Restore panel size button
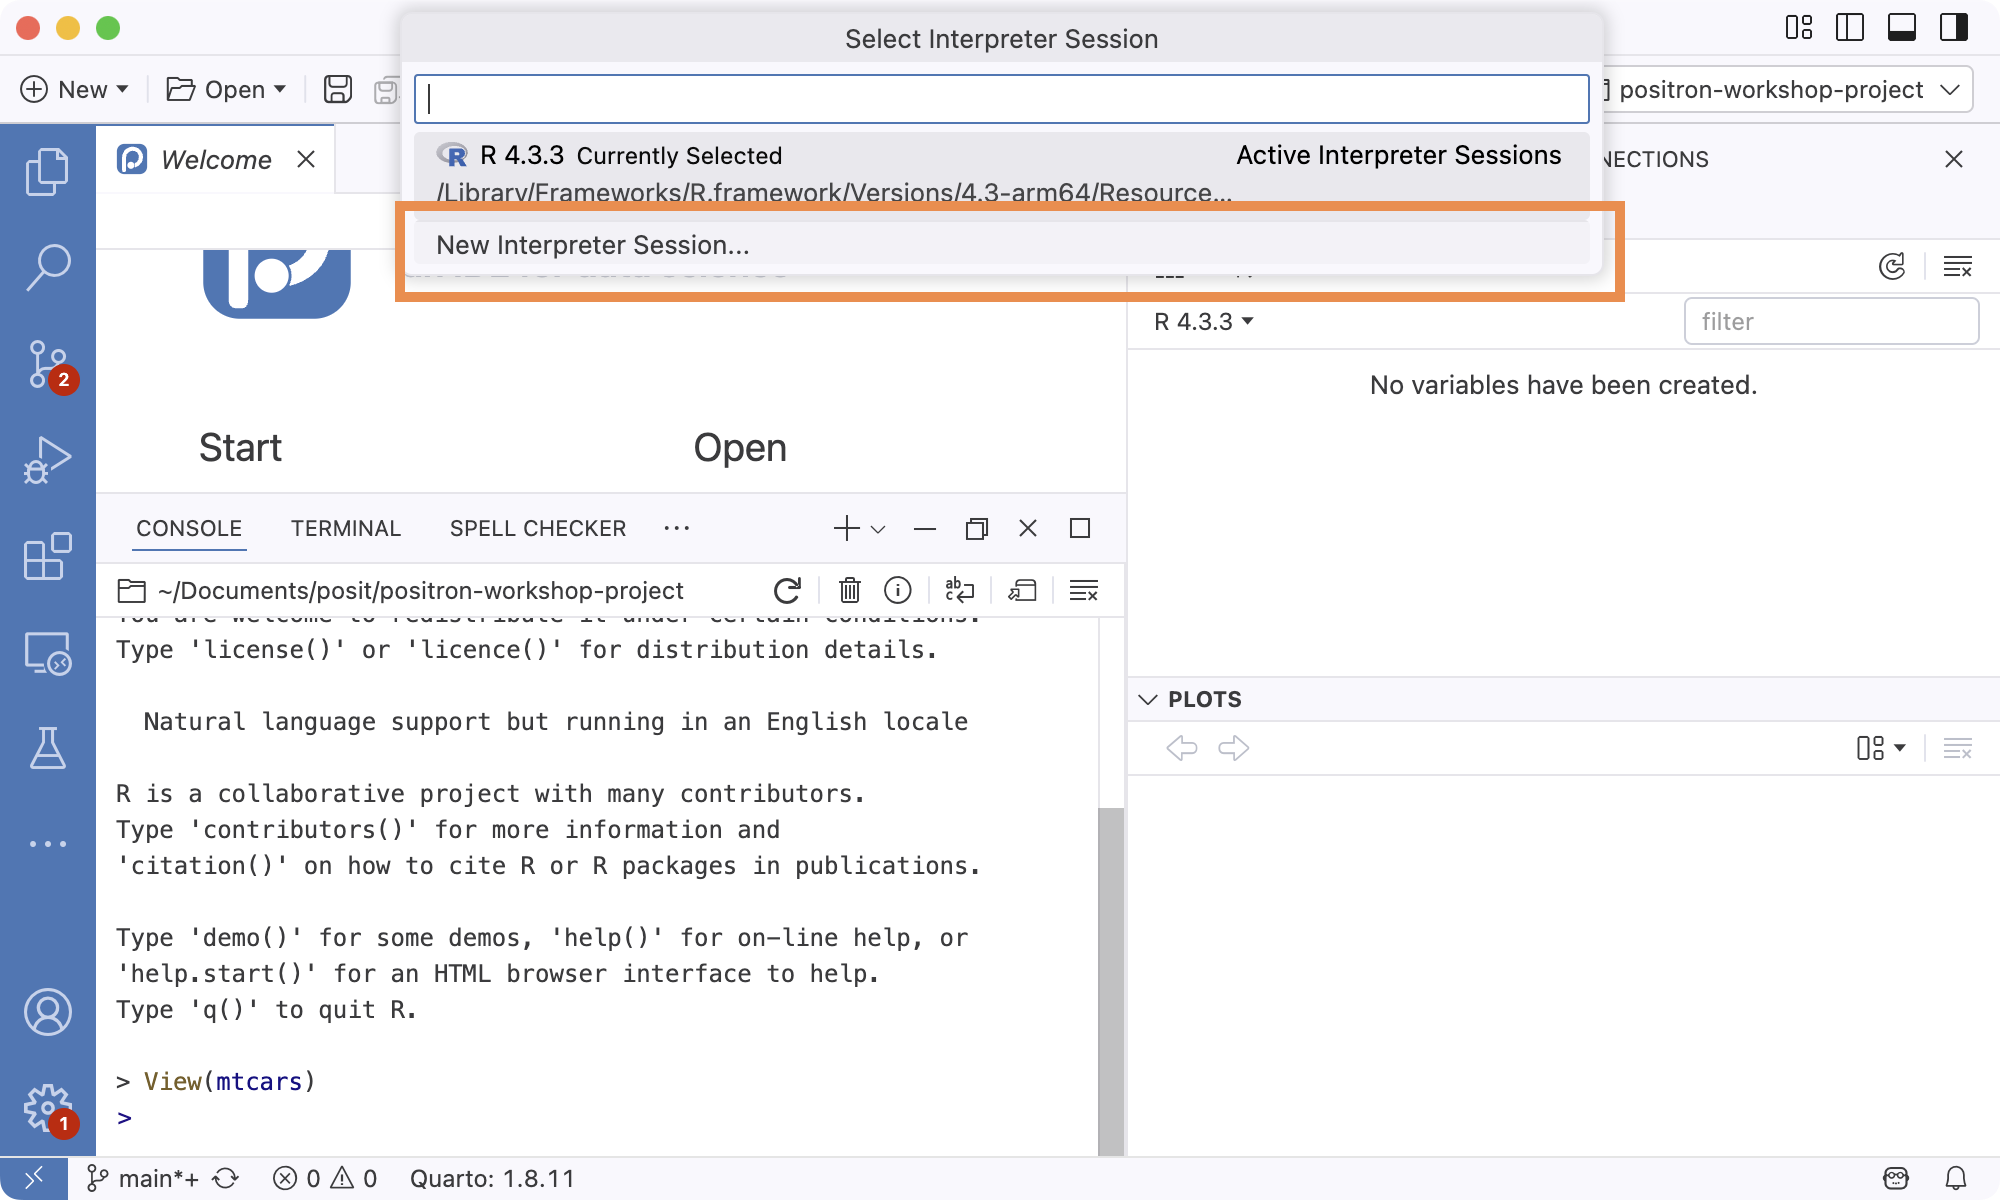Image resolution: width=2000 pixels, height=1200 pixels. pos(977,528)
